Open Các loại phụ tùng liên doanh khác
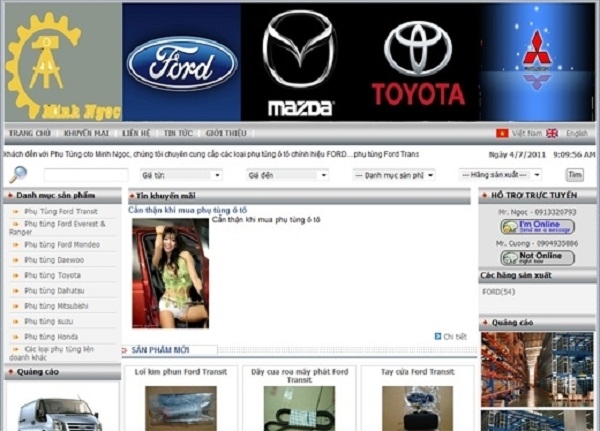 (x=51, y=353)
